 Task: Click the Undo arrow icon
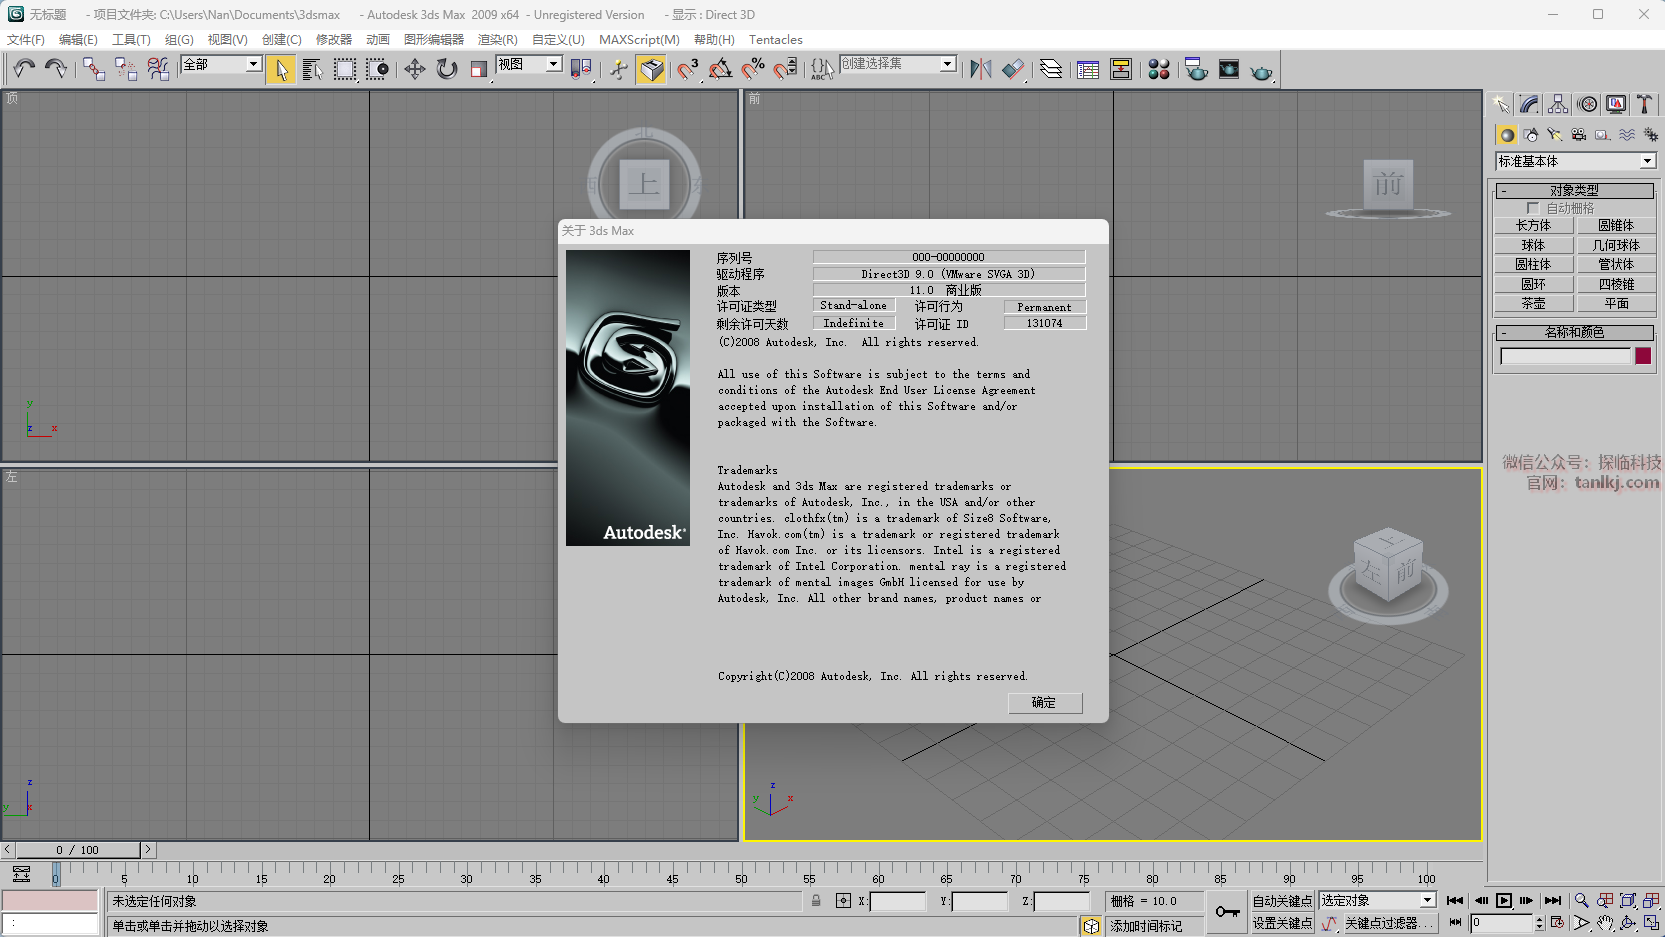click(24, 69)
